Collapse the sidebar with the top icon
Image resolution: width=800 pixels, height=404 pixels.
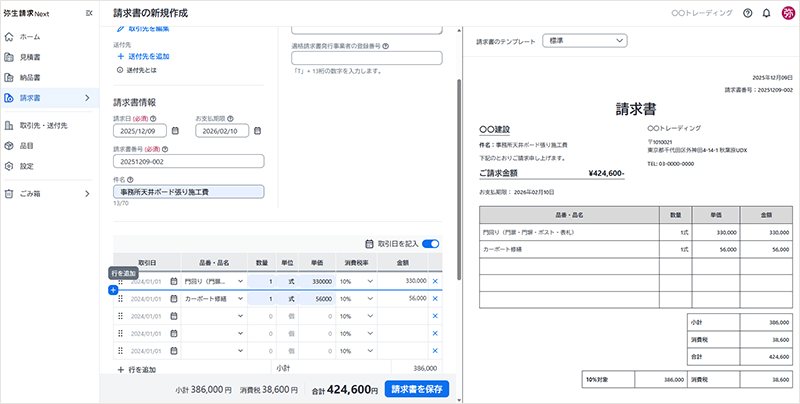coord(89,14)
